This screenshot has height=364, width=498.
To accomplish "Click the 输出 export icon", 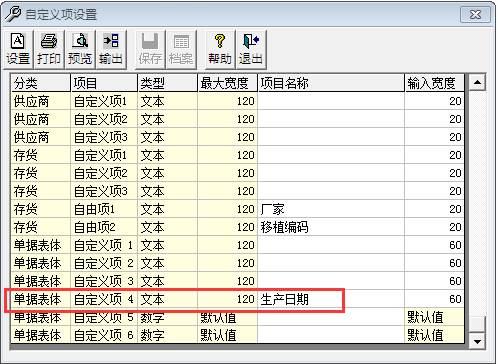I will pyautogui.click(x=111, y=41).
